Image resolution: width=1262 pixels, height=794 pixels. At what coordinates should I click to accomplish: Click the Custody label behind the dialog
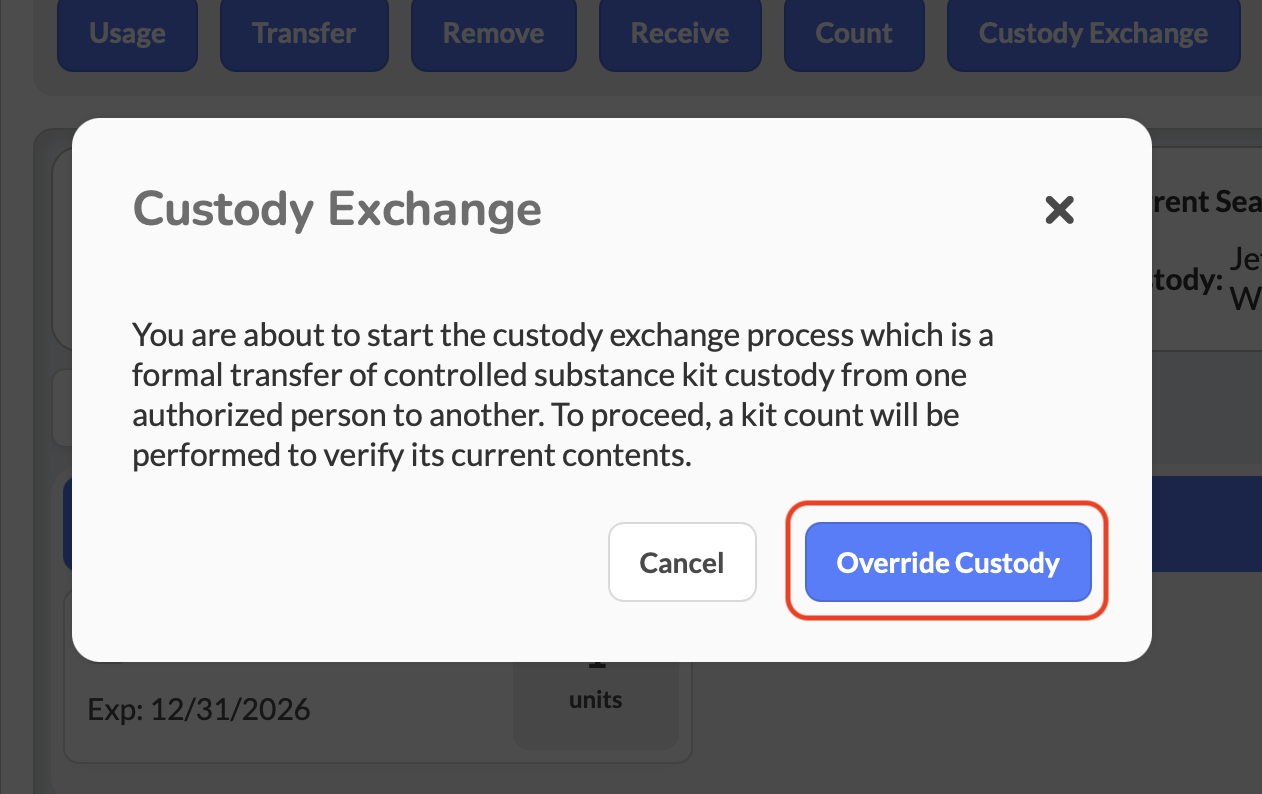pos(1189,281)
